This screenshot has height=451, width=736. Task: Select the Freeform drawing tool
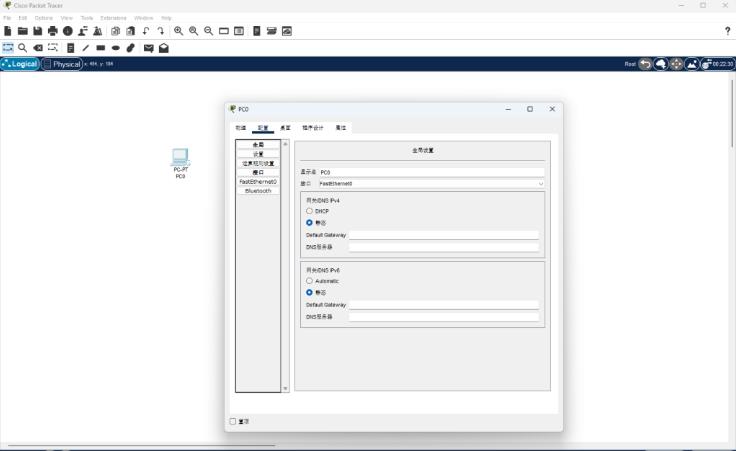130,48
